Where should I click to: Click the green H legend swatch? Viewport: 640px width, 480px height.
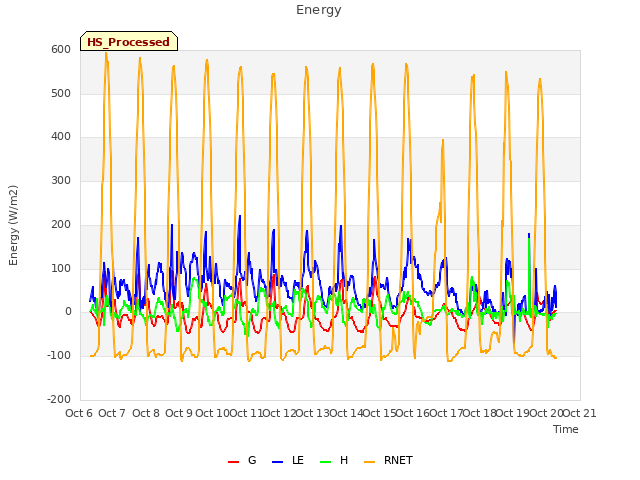coord(325,462)
